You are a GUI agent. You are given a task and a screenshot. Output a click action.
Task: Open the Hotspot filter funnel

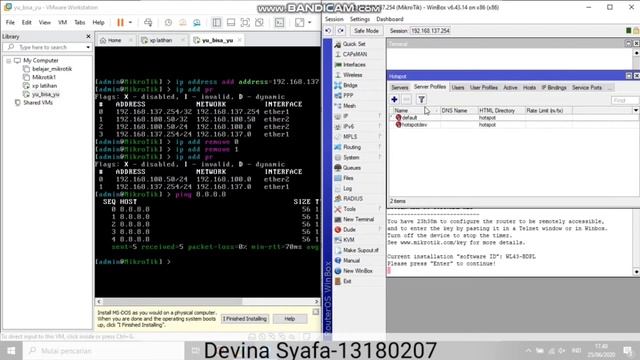coord(422,99)
